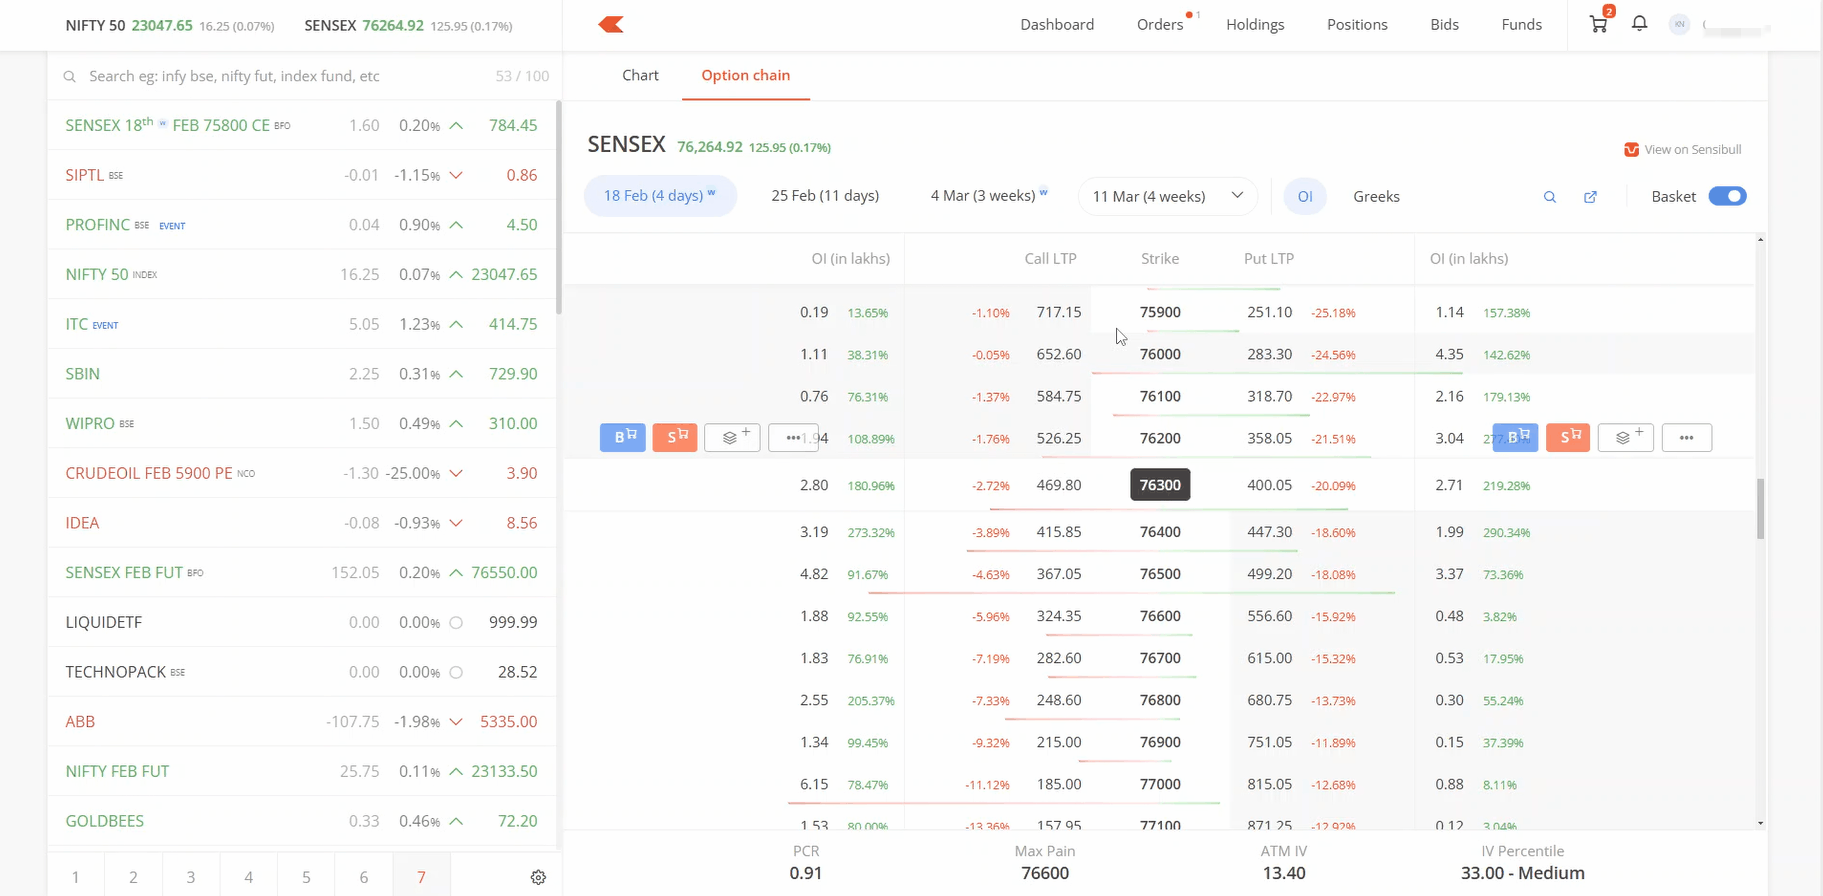1823x896 pixels.
Task: Click the Max Pain value 76600
Action: coord(1045,873)
